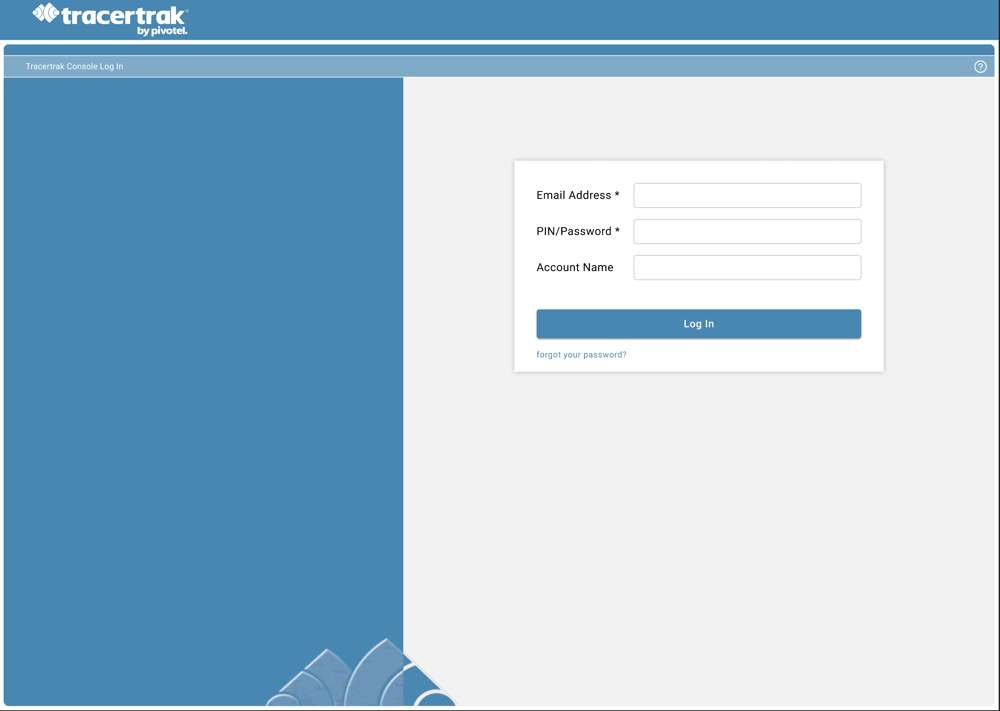The height and width of the screenshot is (711, 1000).
Task: Click the gray background below the login card
Action: (700, 520)
